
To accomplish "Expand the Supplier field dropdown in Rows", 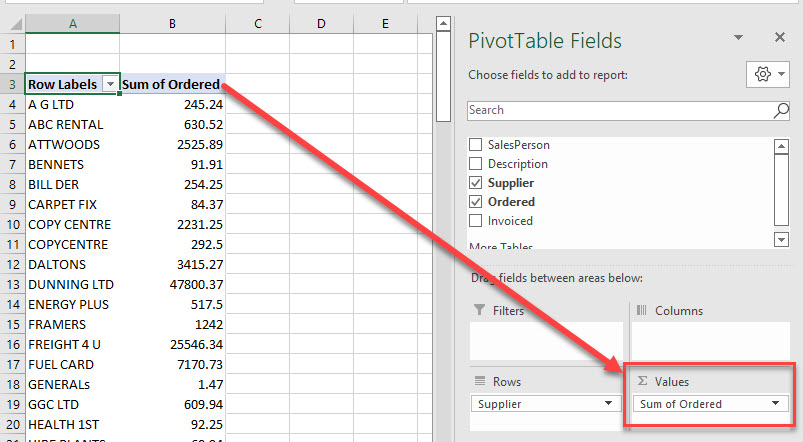I will coord(609,404).
